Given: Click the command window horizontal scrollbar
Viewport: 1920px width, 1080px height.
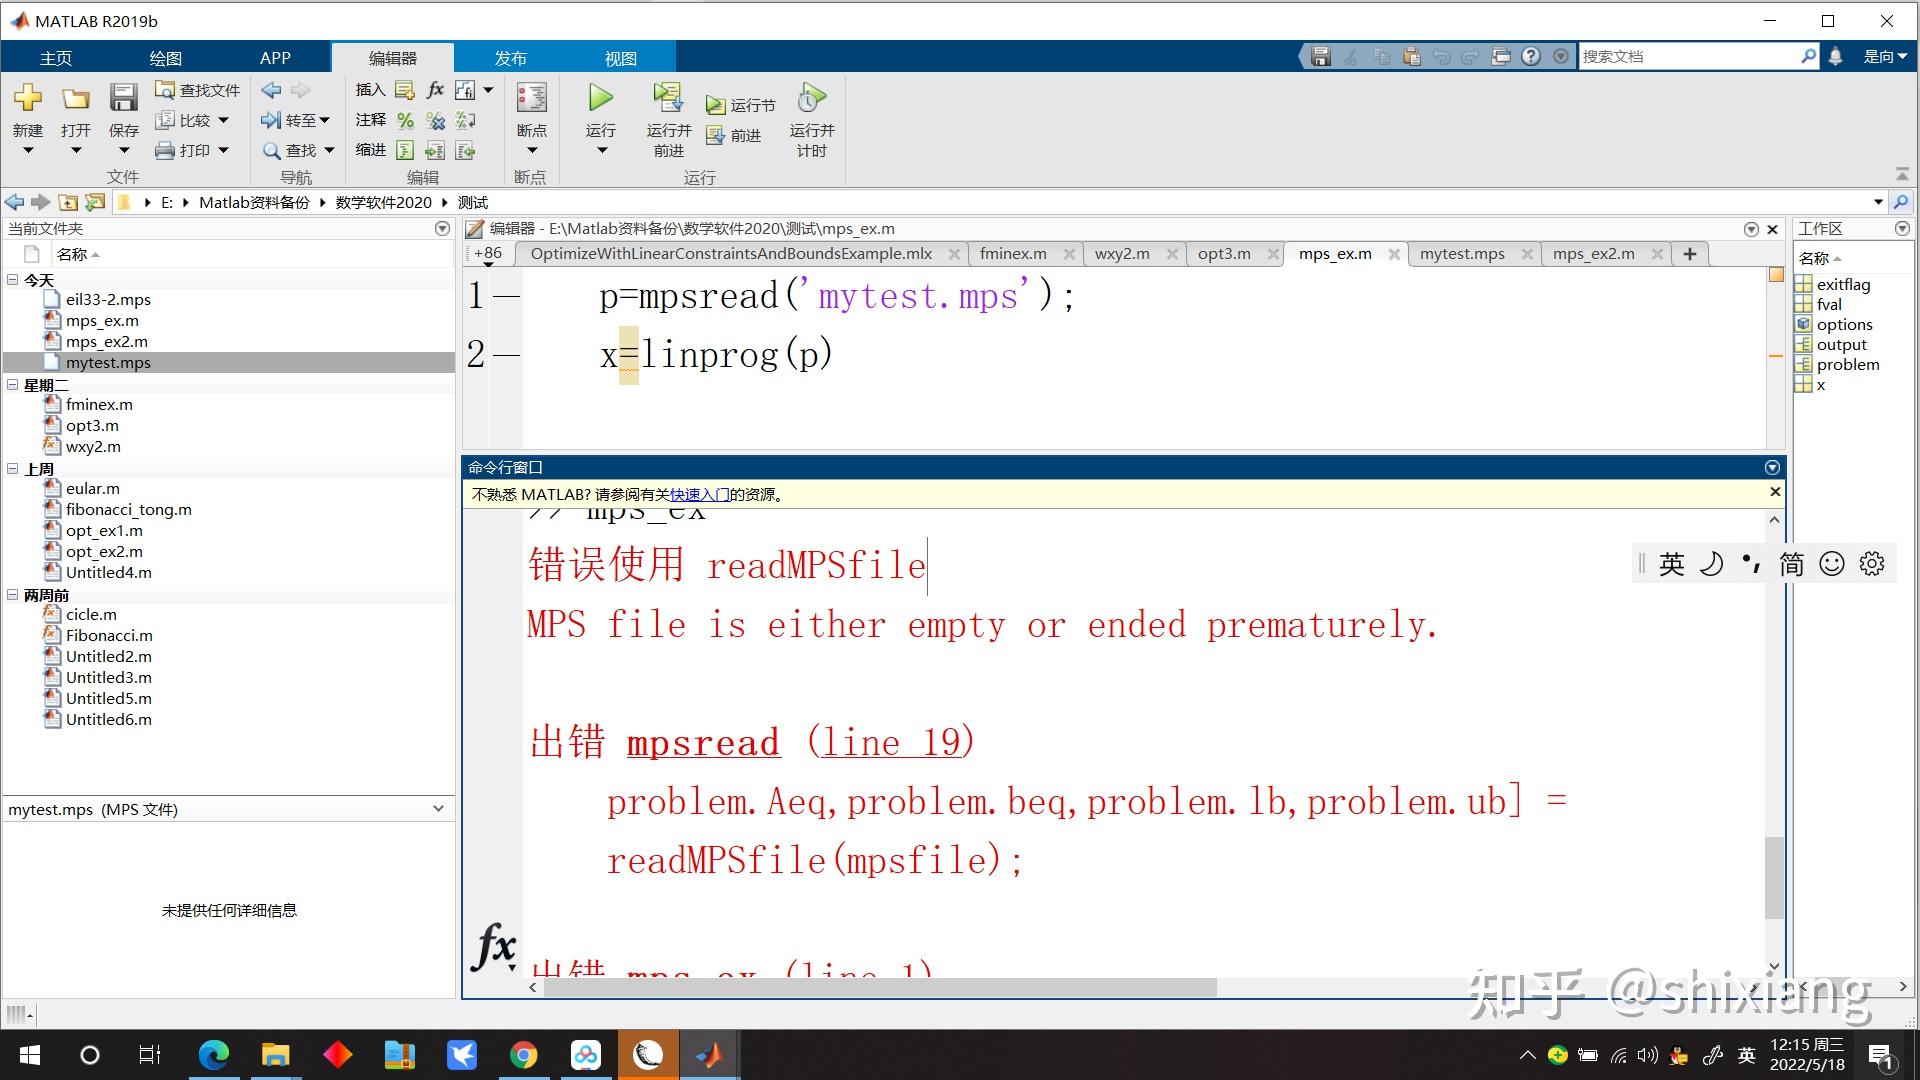Looking at the screenshot, I should [880, 987].
